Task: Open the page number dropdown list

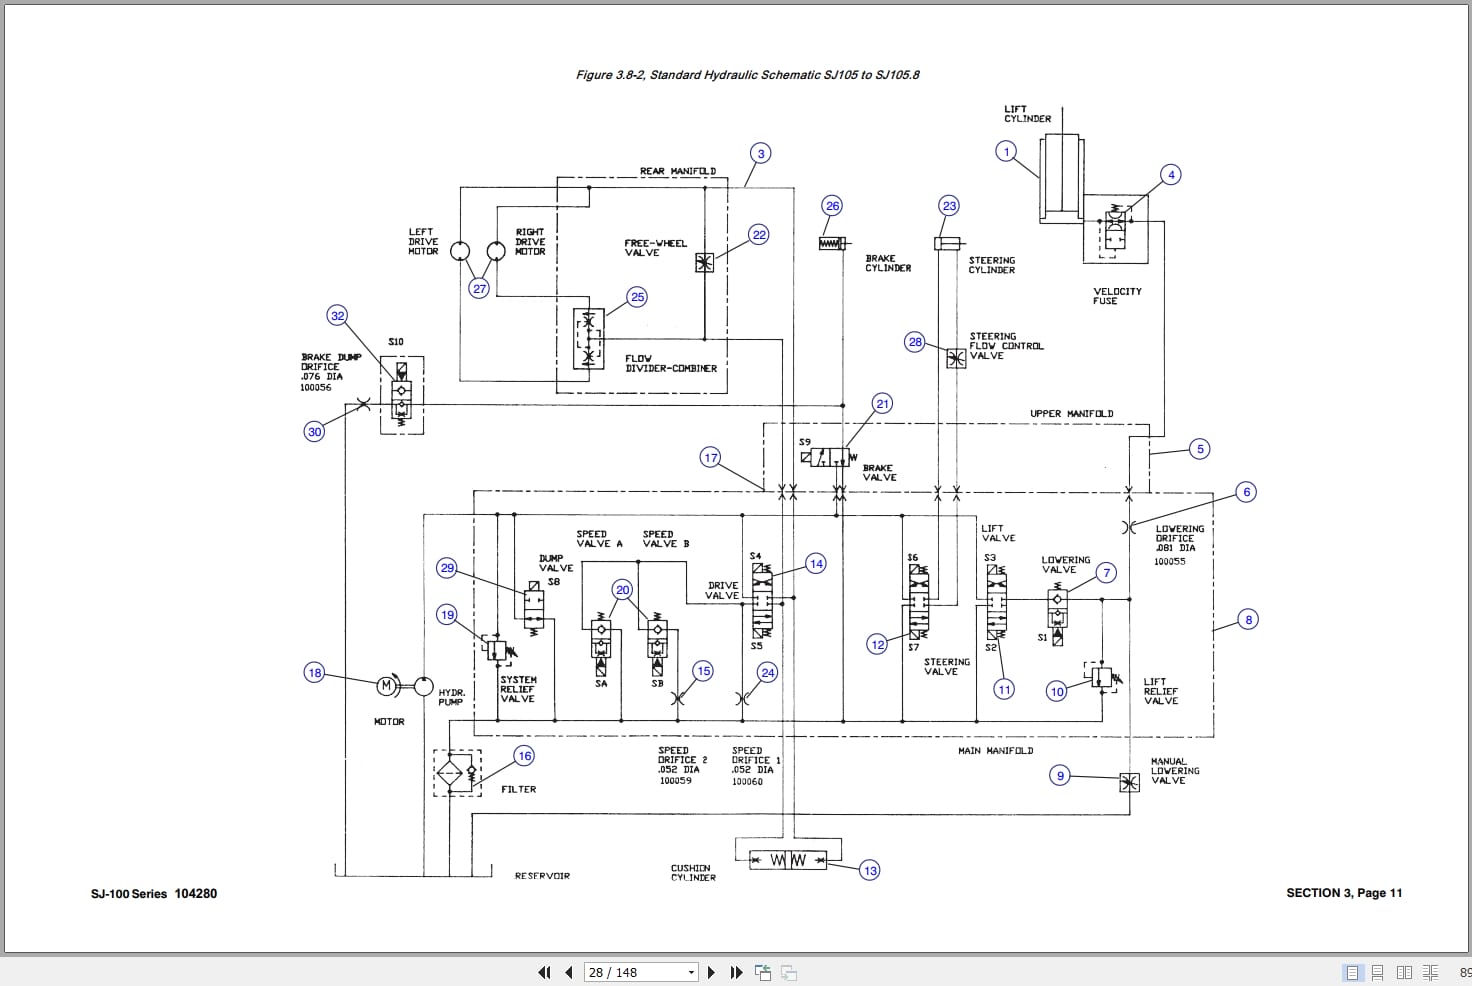Action: click(x=690, y=972)
